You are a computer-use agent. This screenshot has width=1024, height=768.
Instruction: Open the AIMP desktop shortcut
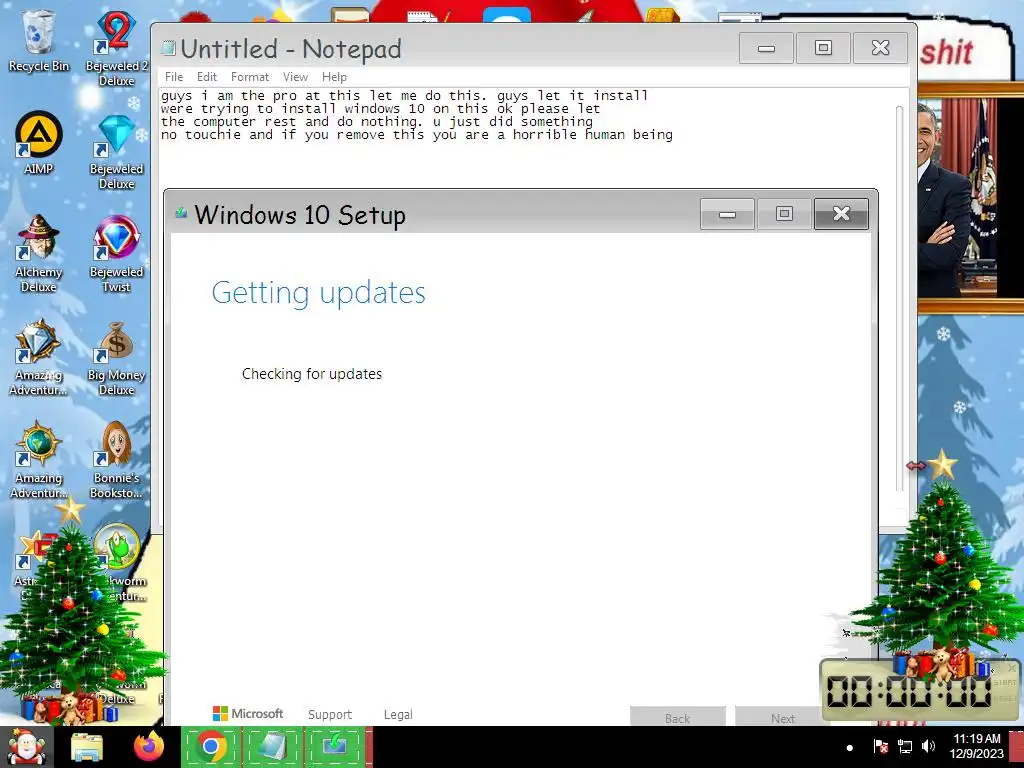click(x=39, y=143)
